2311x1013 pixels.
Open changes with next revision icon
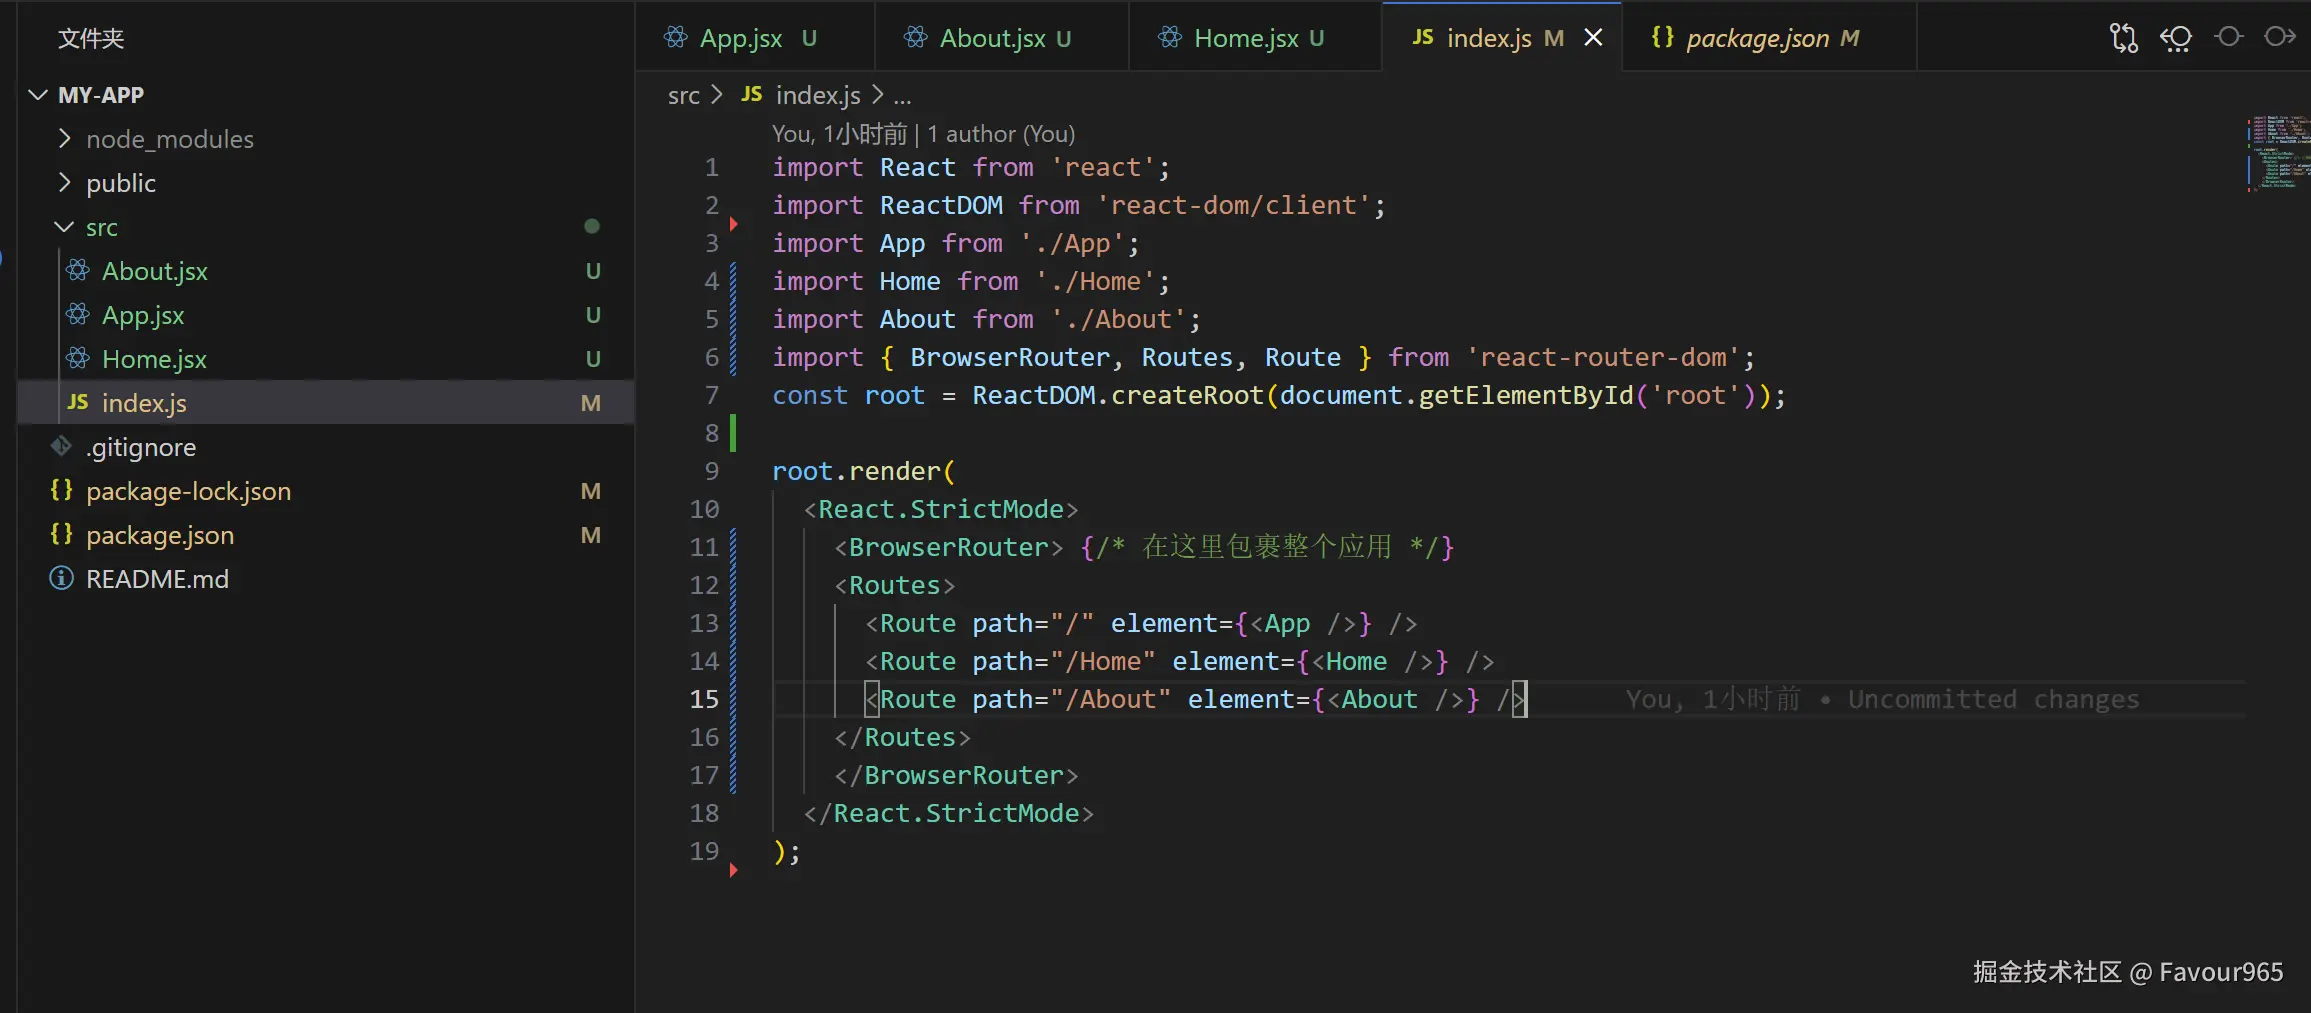2280,37
